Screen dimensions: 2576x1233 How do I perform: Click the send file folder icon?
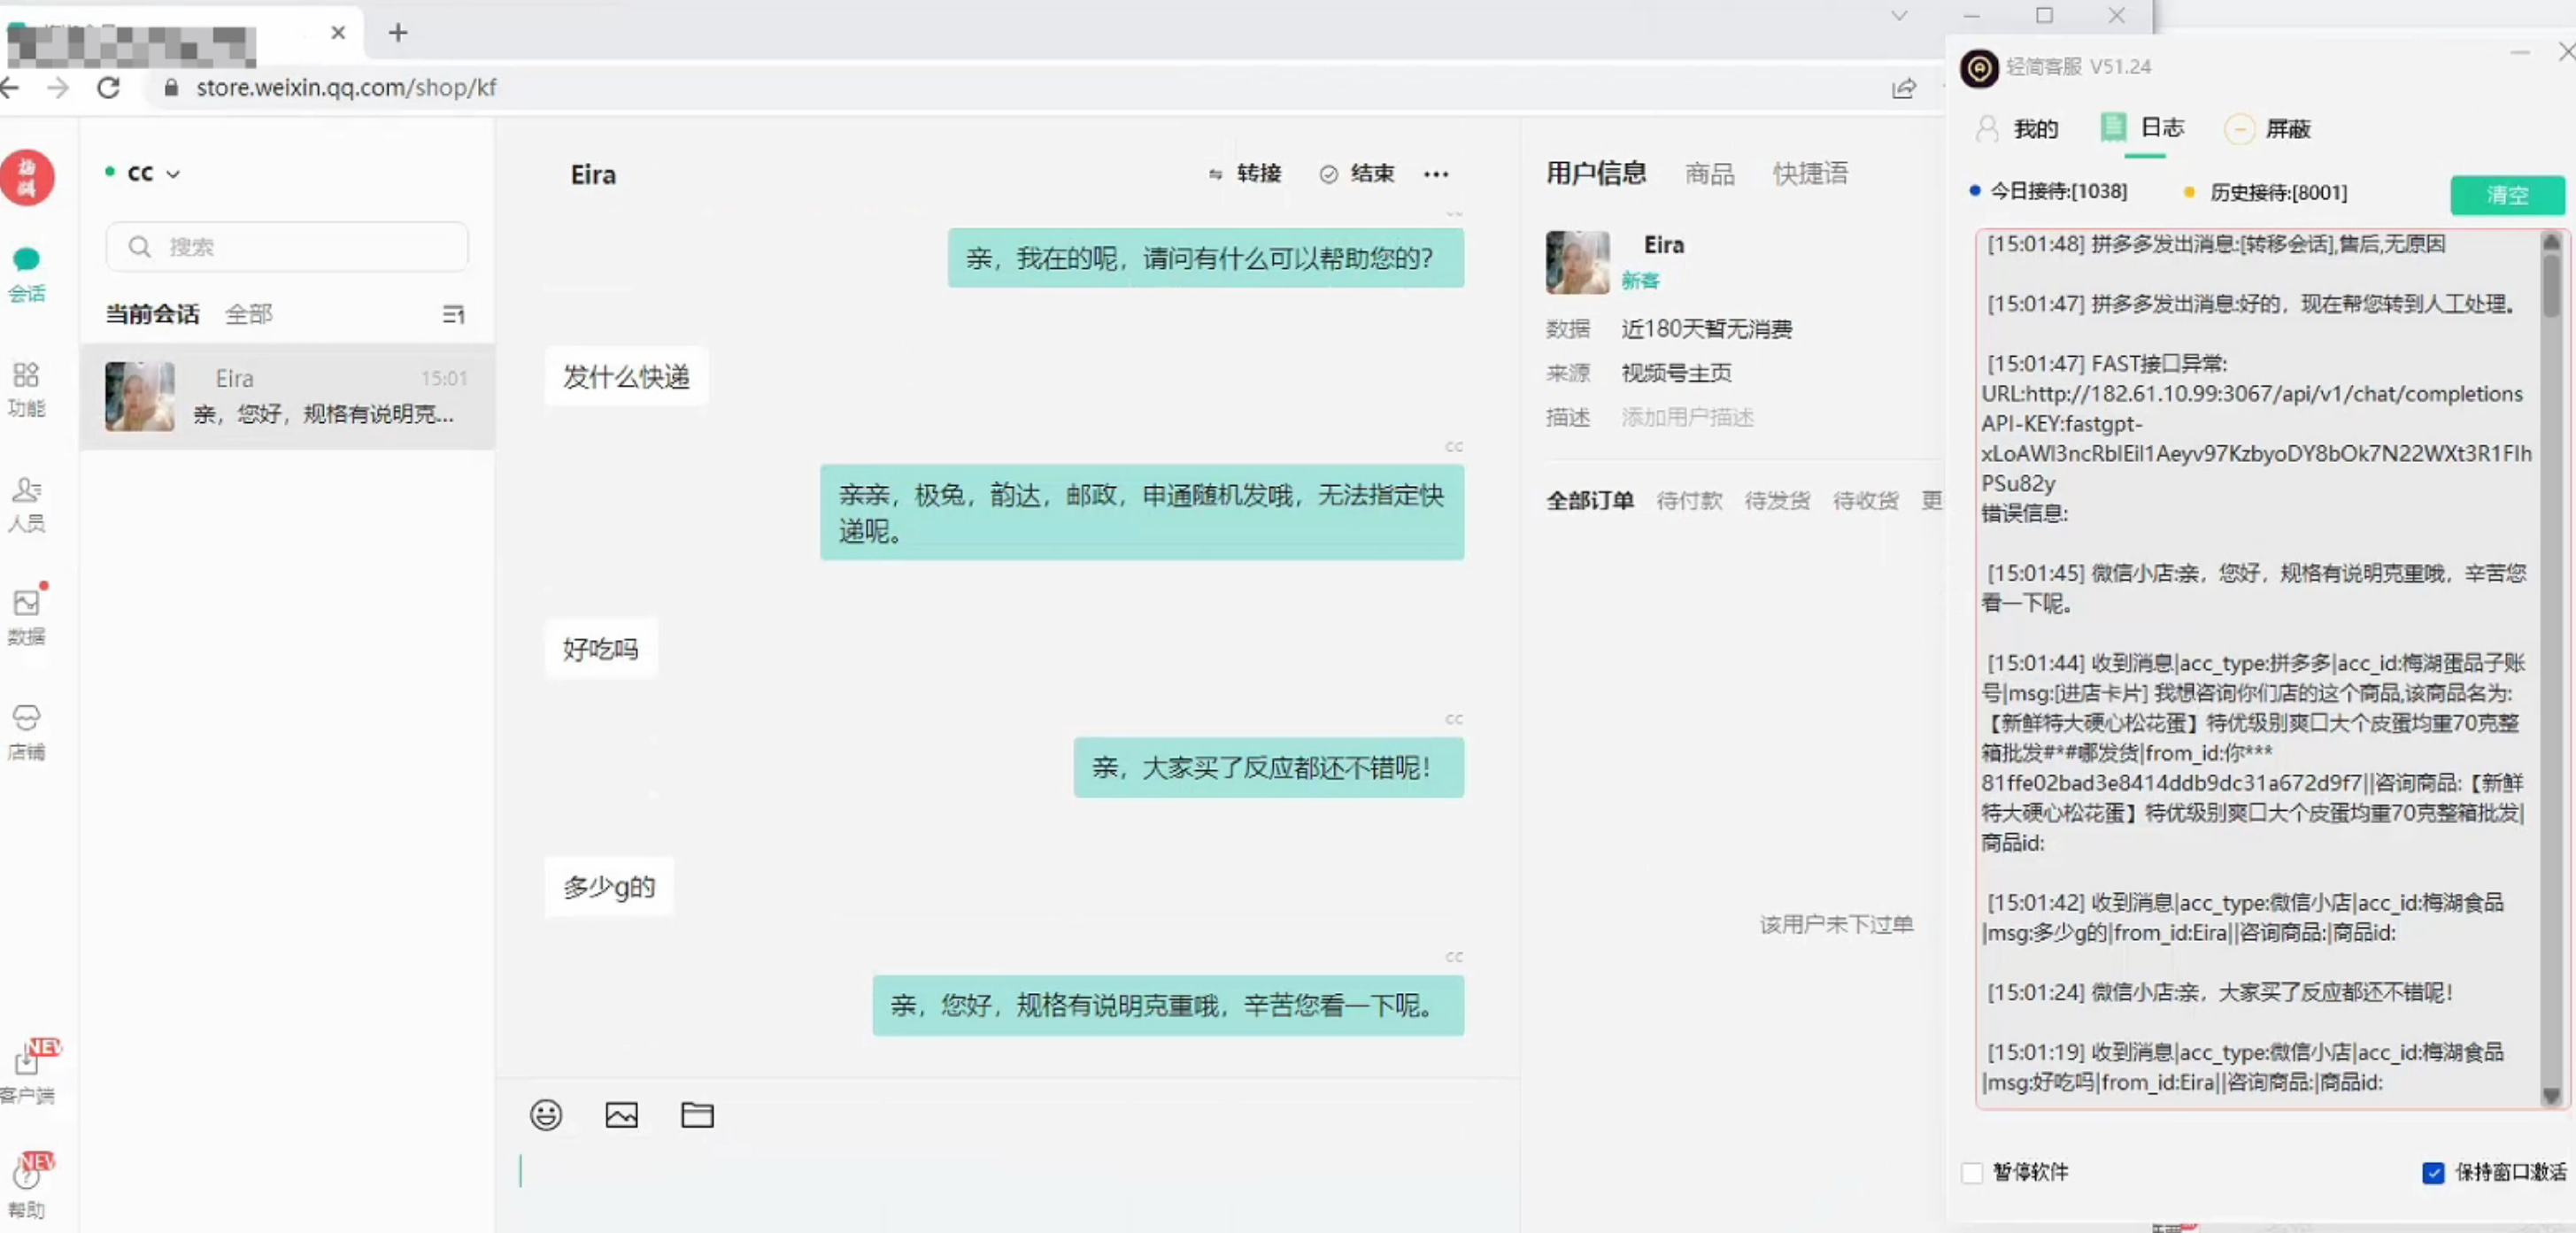[697, 1114]
